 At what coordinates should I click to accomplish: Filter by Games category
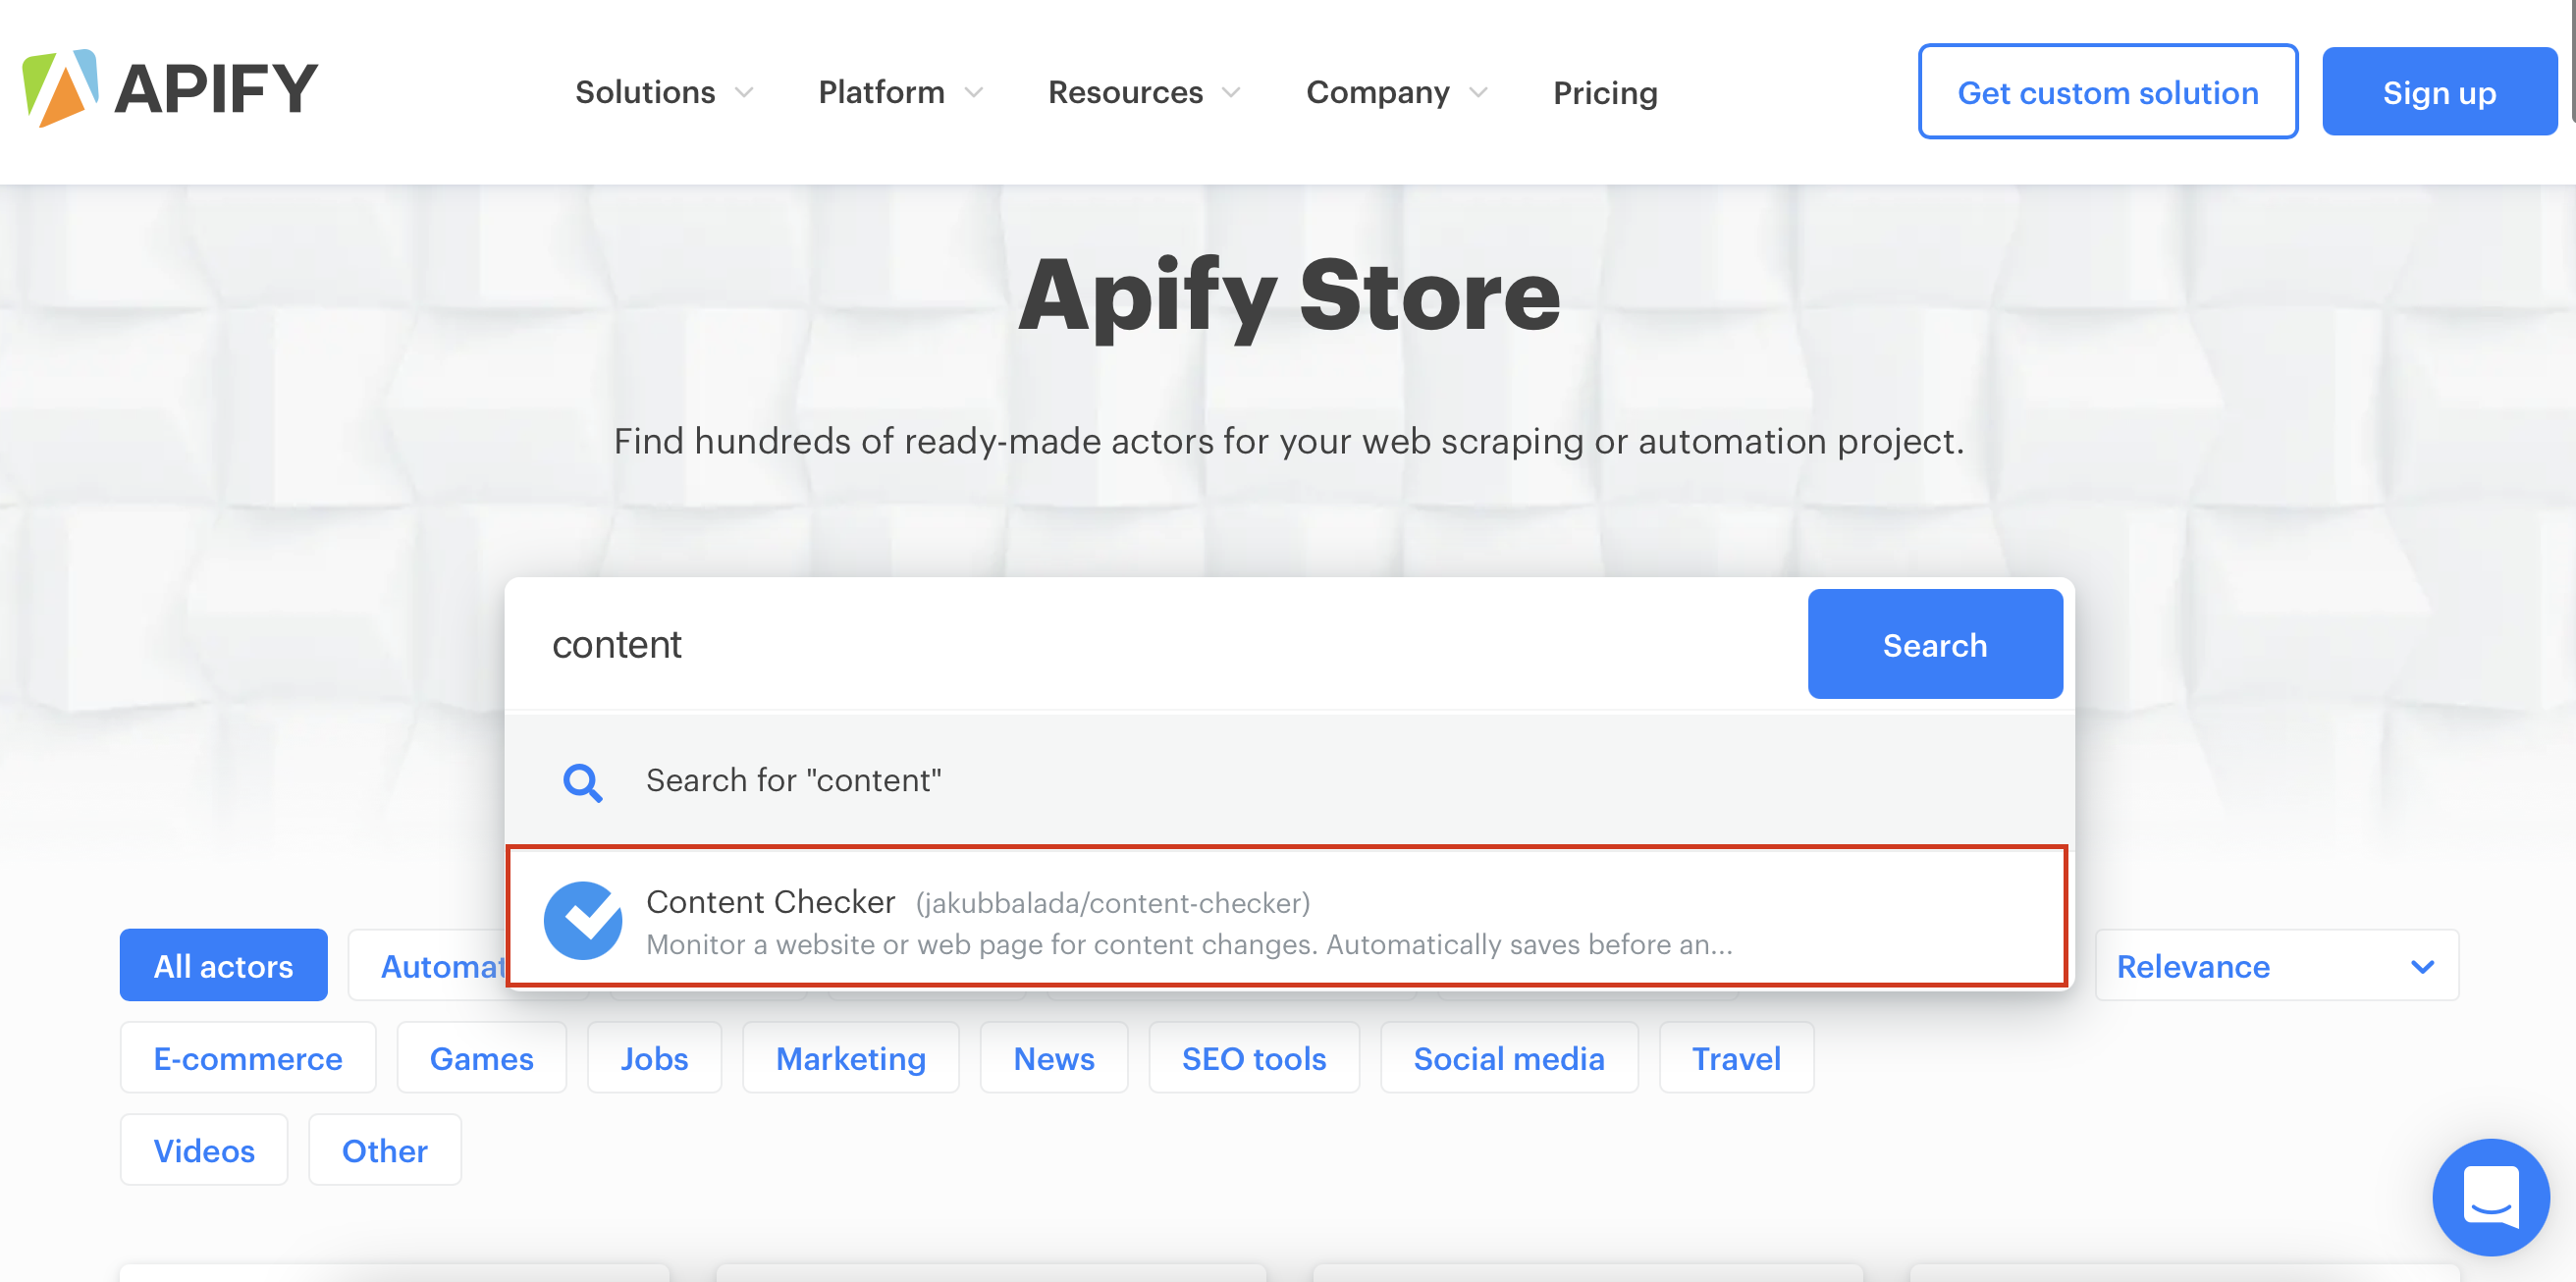tap(481, 1057)
